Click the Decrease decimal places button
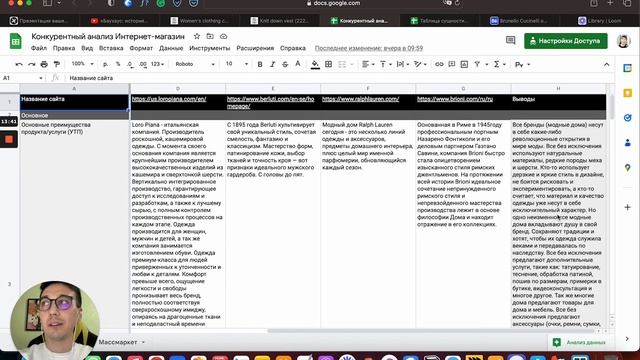The width and height of the screenshot is (640, 360). (130, 64)
